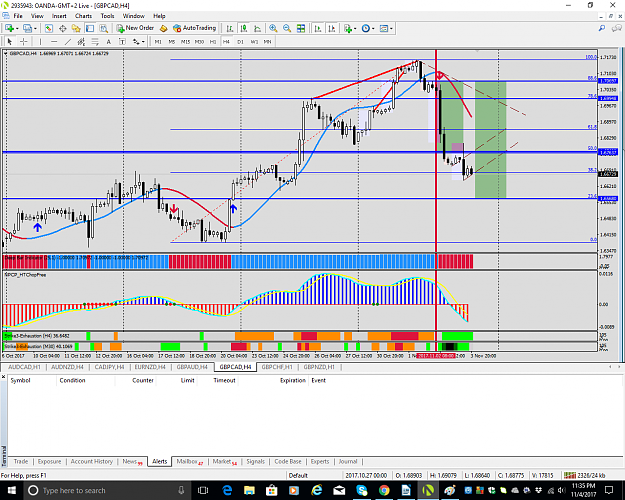The width and height of the screenshot is (625, 500).
Task: Open Windows Start menu
Action: (x=12, y=490)
